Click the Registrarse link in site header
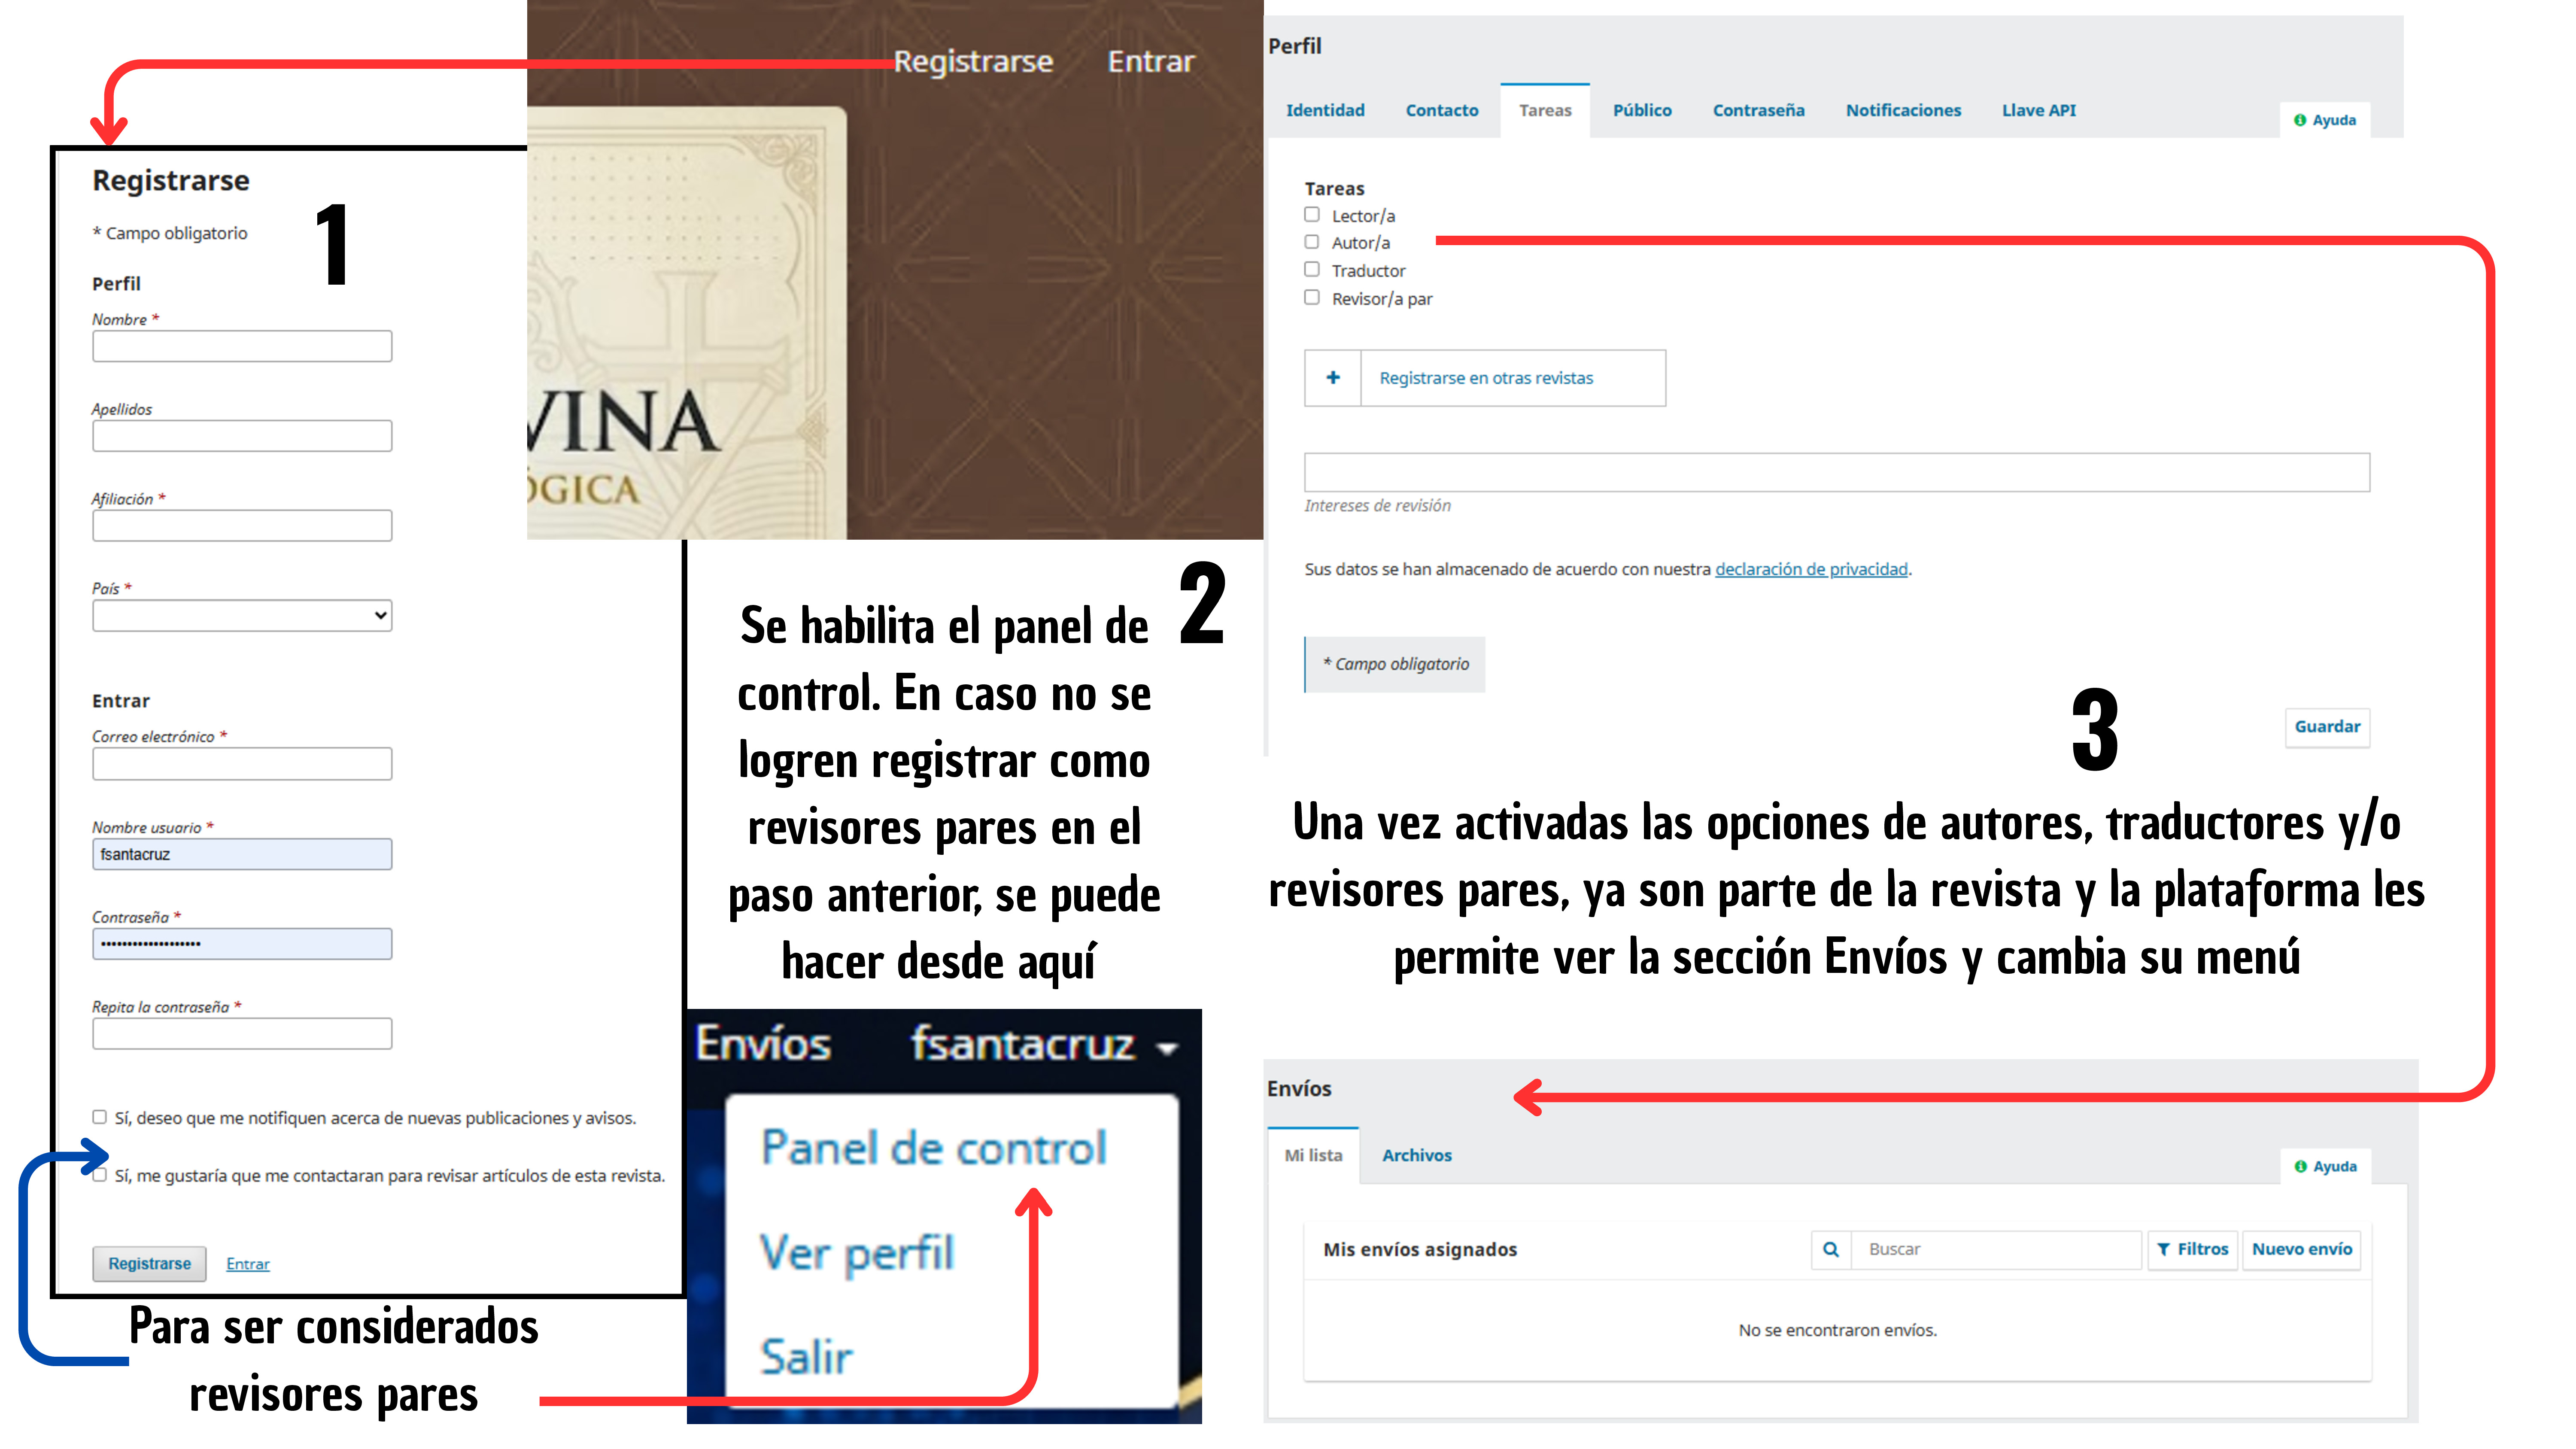 [973, 62]
